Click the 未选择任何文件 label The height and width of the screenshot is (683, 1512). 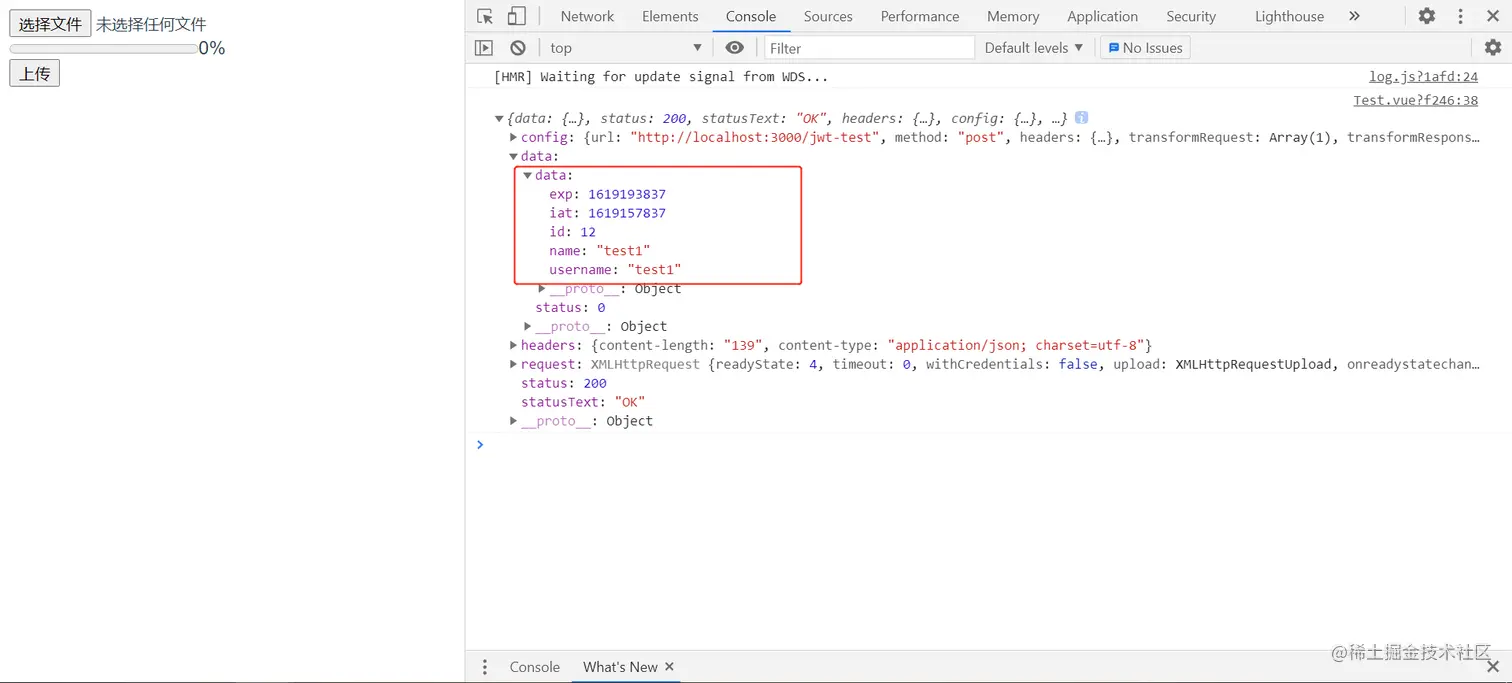coord(151,24)
